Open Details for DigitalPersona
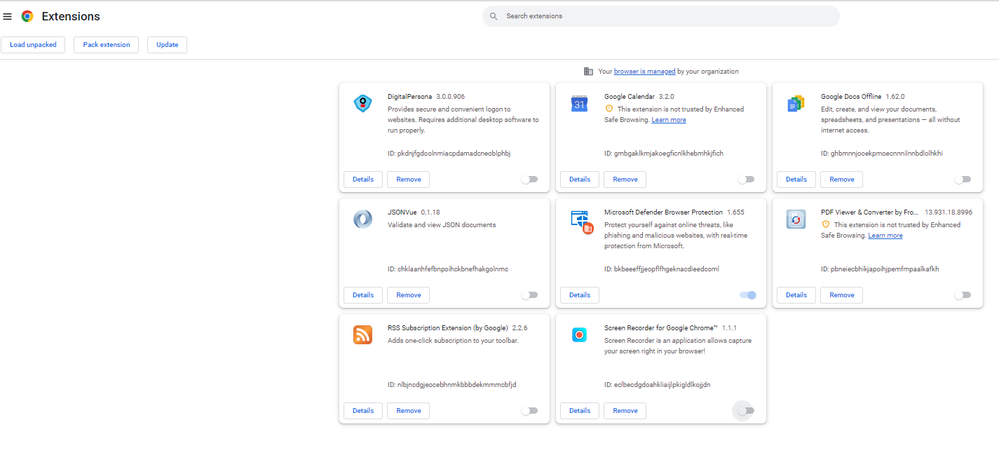Screen dimensions: 999x453 [x=363, y=180]
